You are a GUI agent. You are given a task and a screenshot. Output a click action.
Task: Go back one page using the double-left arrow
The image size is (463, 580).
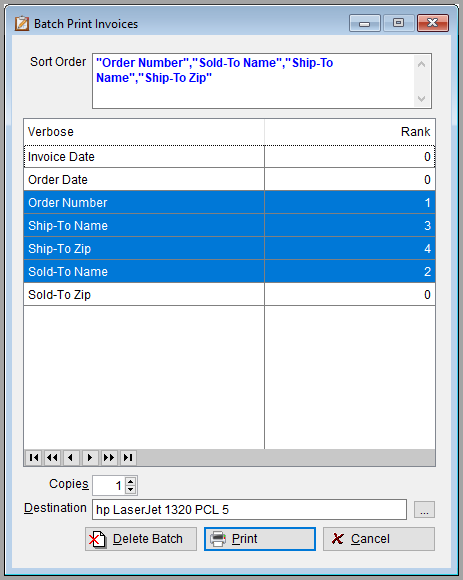(53, 458)
